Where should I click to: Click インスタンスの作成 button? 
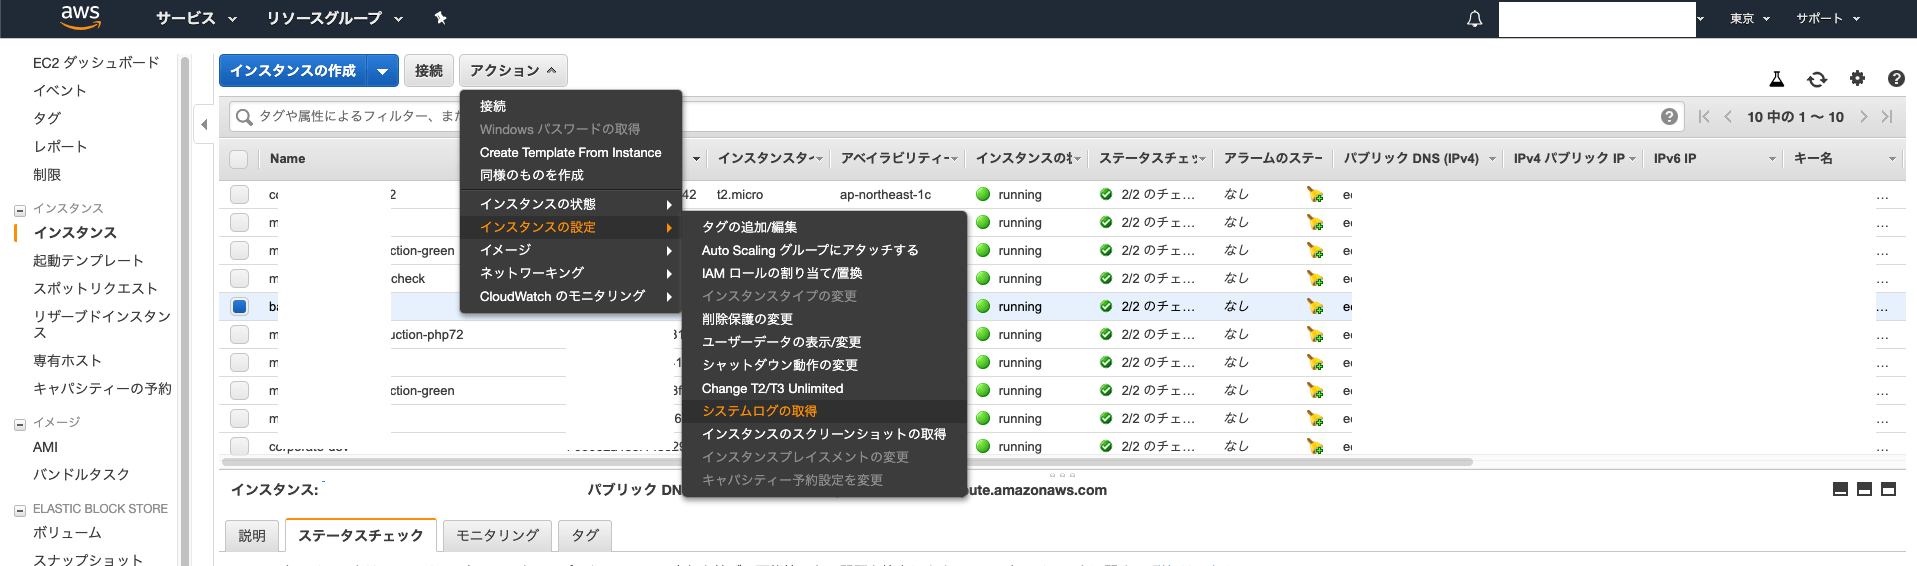coord(293,71)
